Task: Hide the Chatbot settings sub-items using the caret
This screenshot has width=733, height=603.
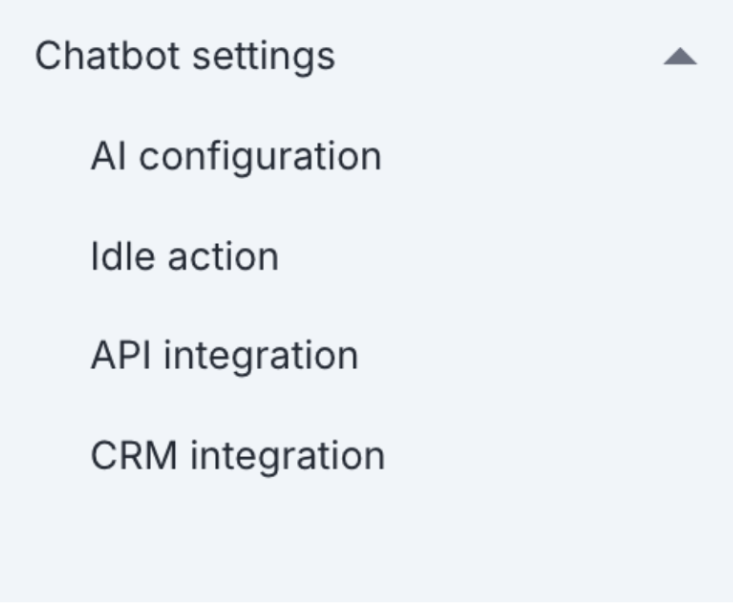Action: click(679, 57)
